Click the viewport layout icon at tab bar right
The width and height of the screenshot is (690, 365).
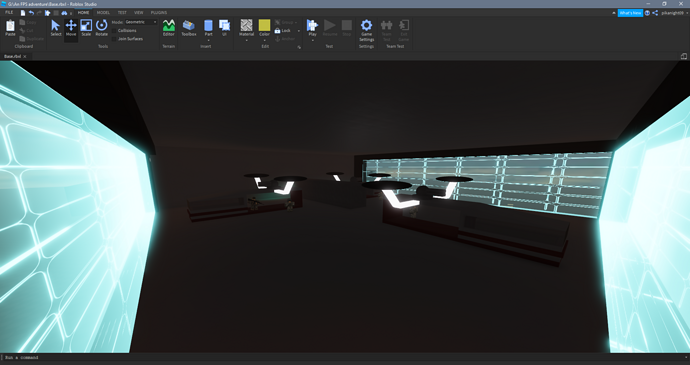pos(684,56)
